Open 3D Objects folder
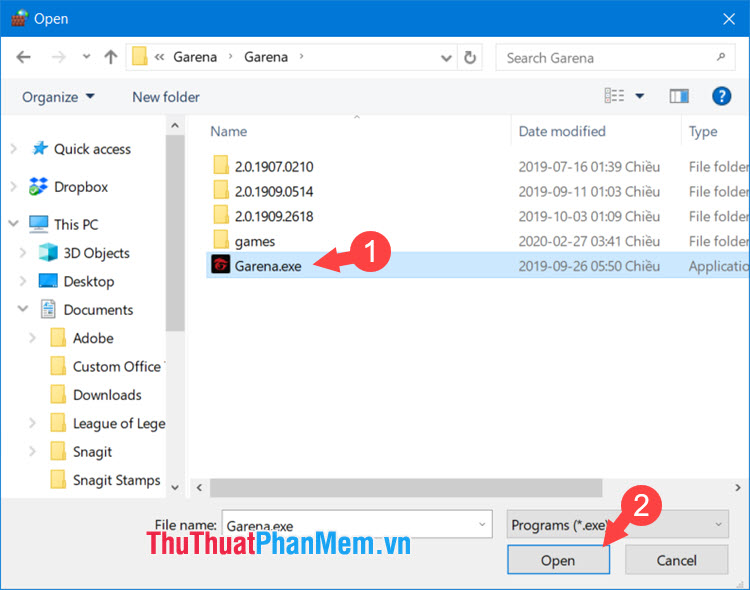The width and height of the screenshot is (750, 590). (96, 253)
